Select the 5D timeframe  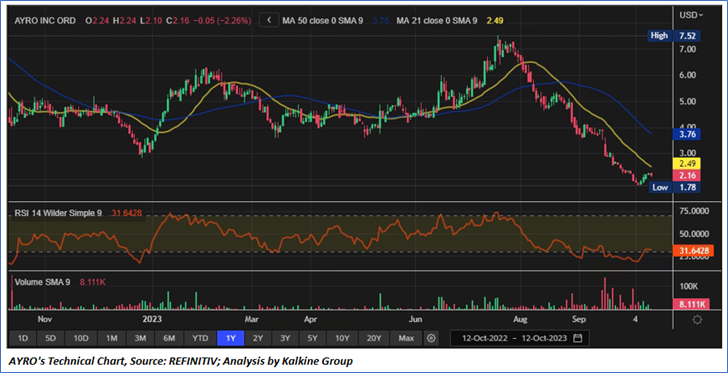[x=51, y=338]
